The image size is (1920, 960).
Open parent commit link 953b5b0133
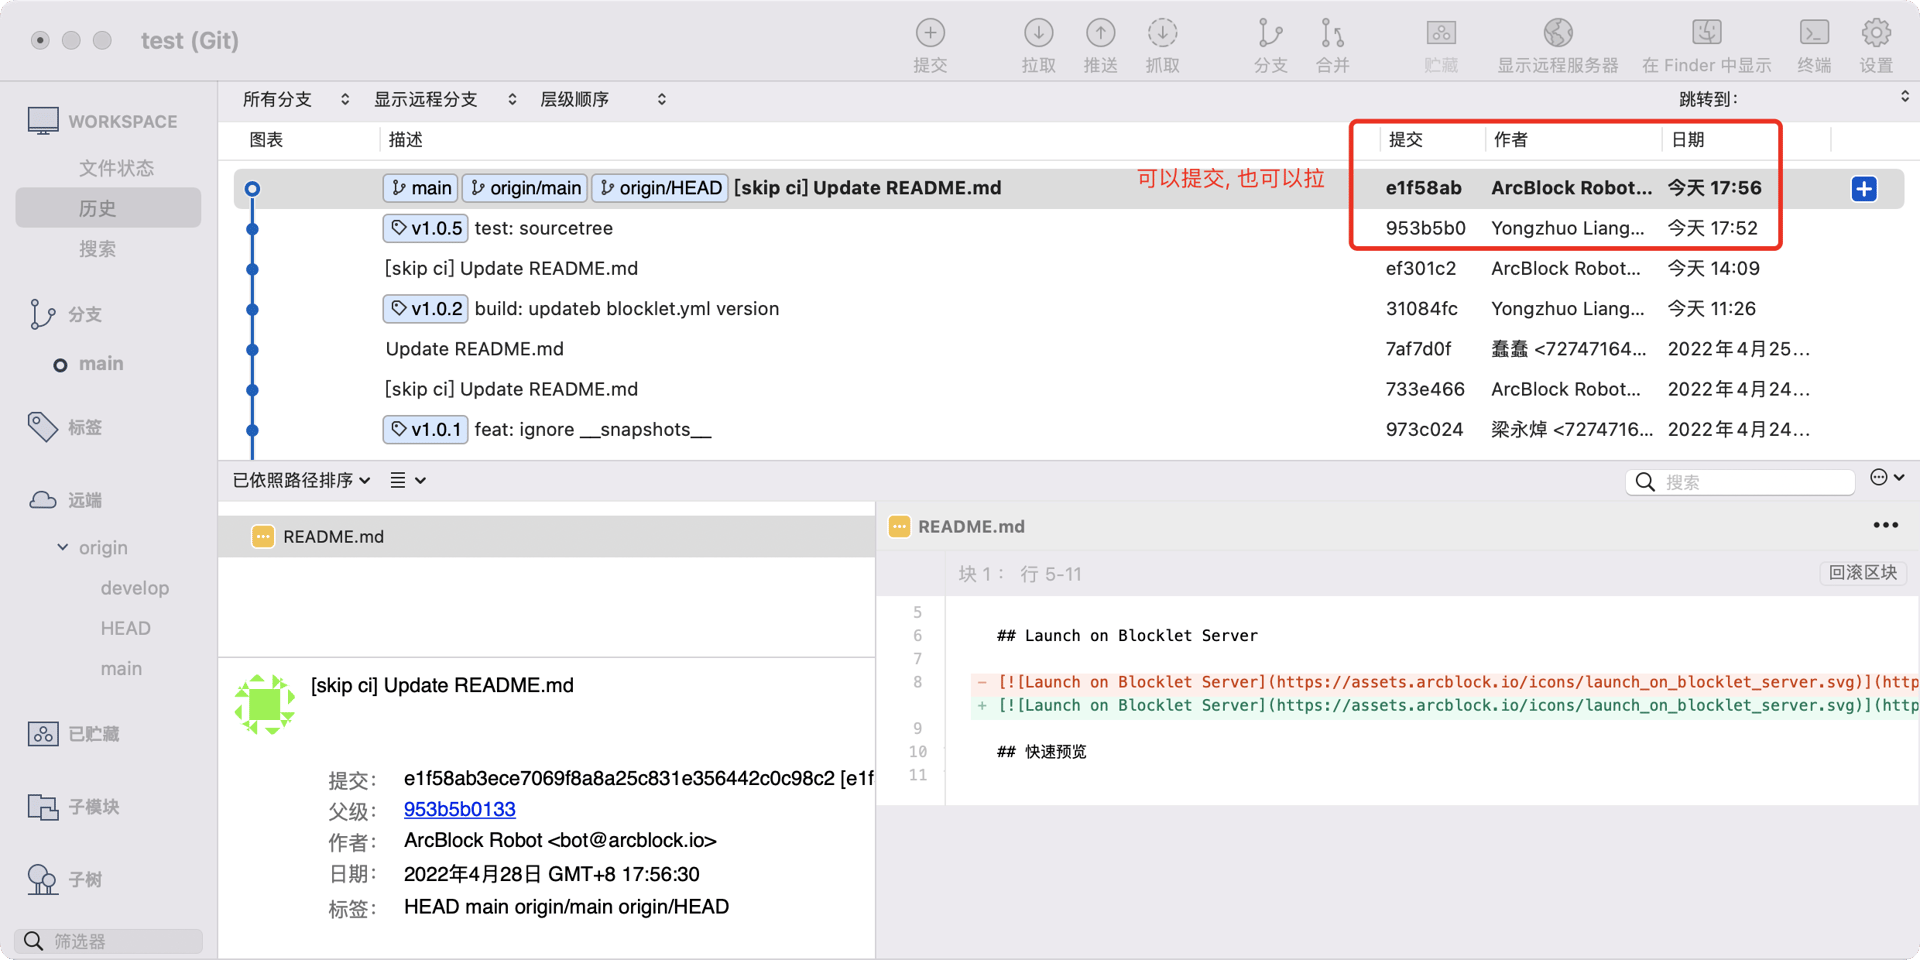(x=459, y=809)
